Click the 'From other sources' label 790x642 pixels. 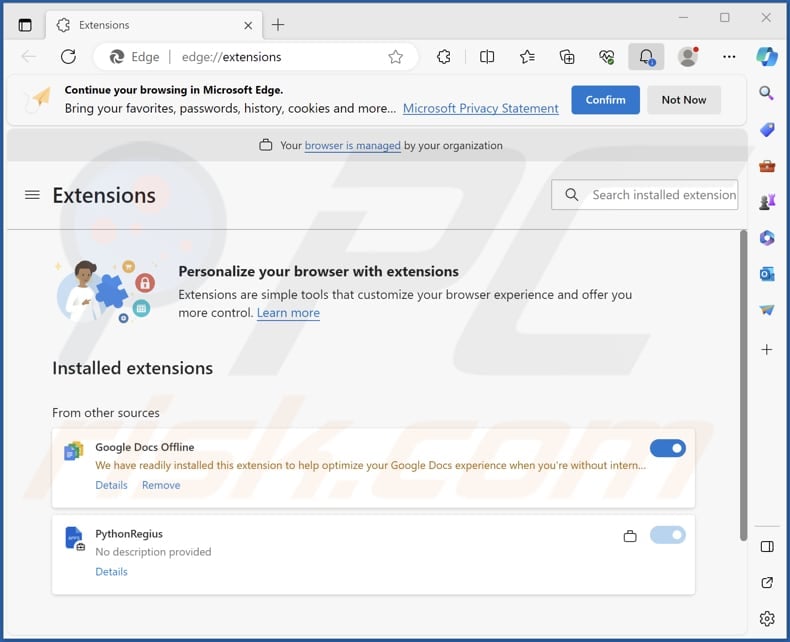[x=106, y=413]
